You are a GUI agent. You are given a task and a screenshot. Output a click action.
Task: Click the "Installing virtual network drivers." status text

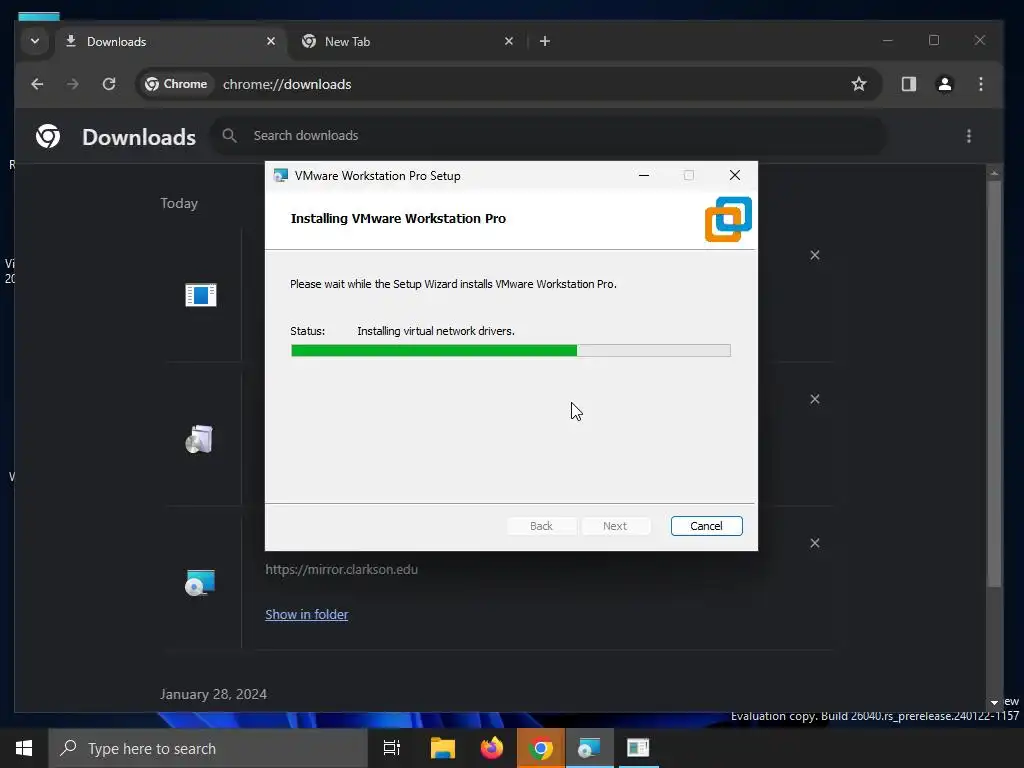pyautogui.click(x=436, y=331)
